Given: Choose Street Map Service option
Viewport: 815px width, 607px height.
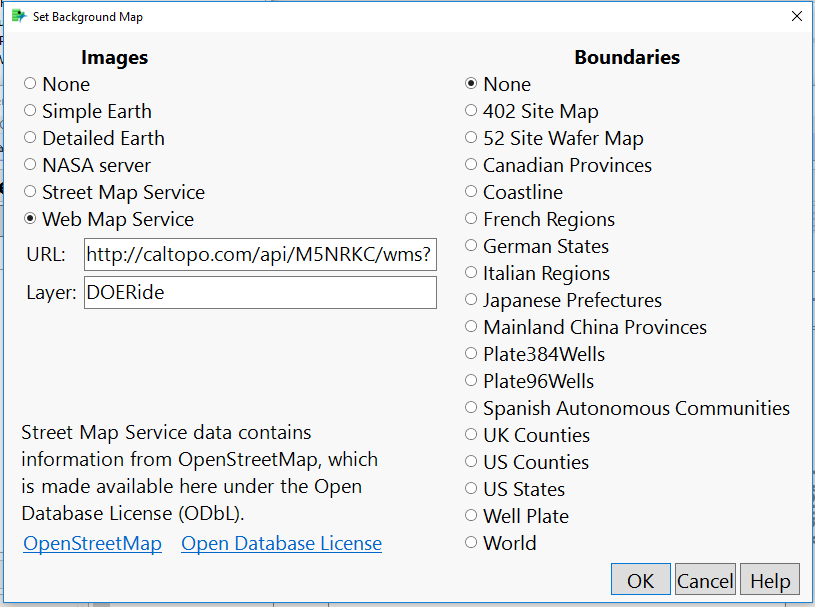Looking at the screenshot, I should (30, 192).
